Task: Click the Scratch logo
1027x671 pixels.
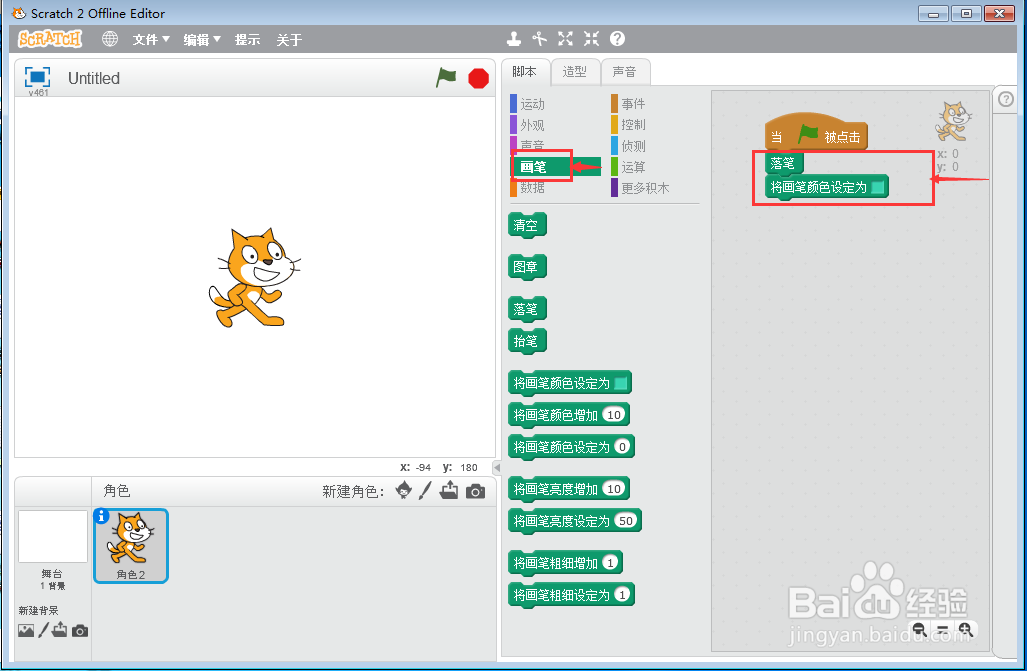Action: [x=50, y=39]
